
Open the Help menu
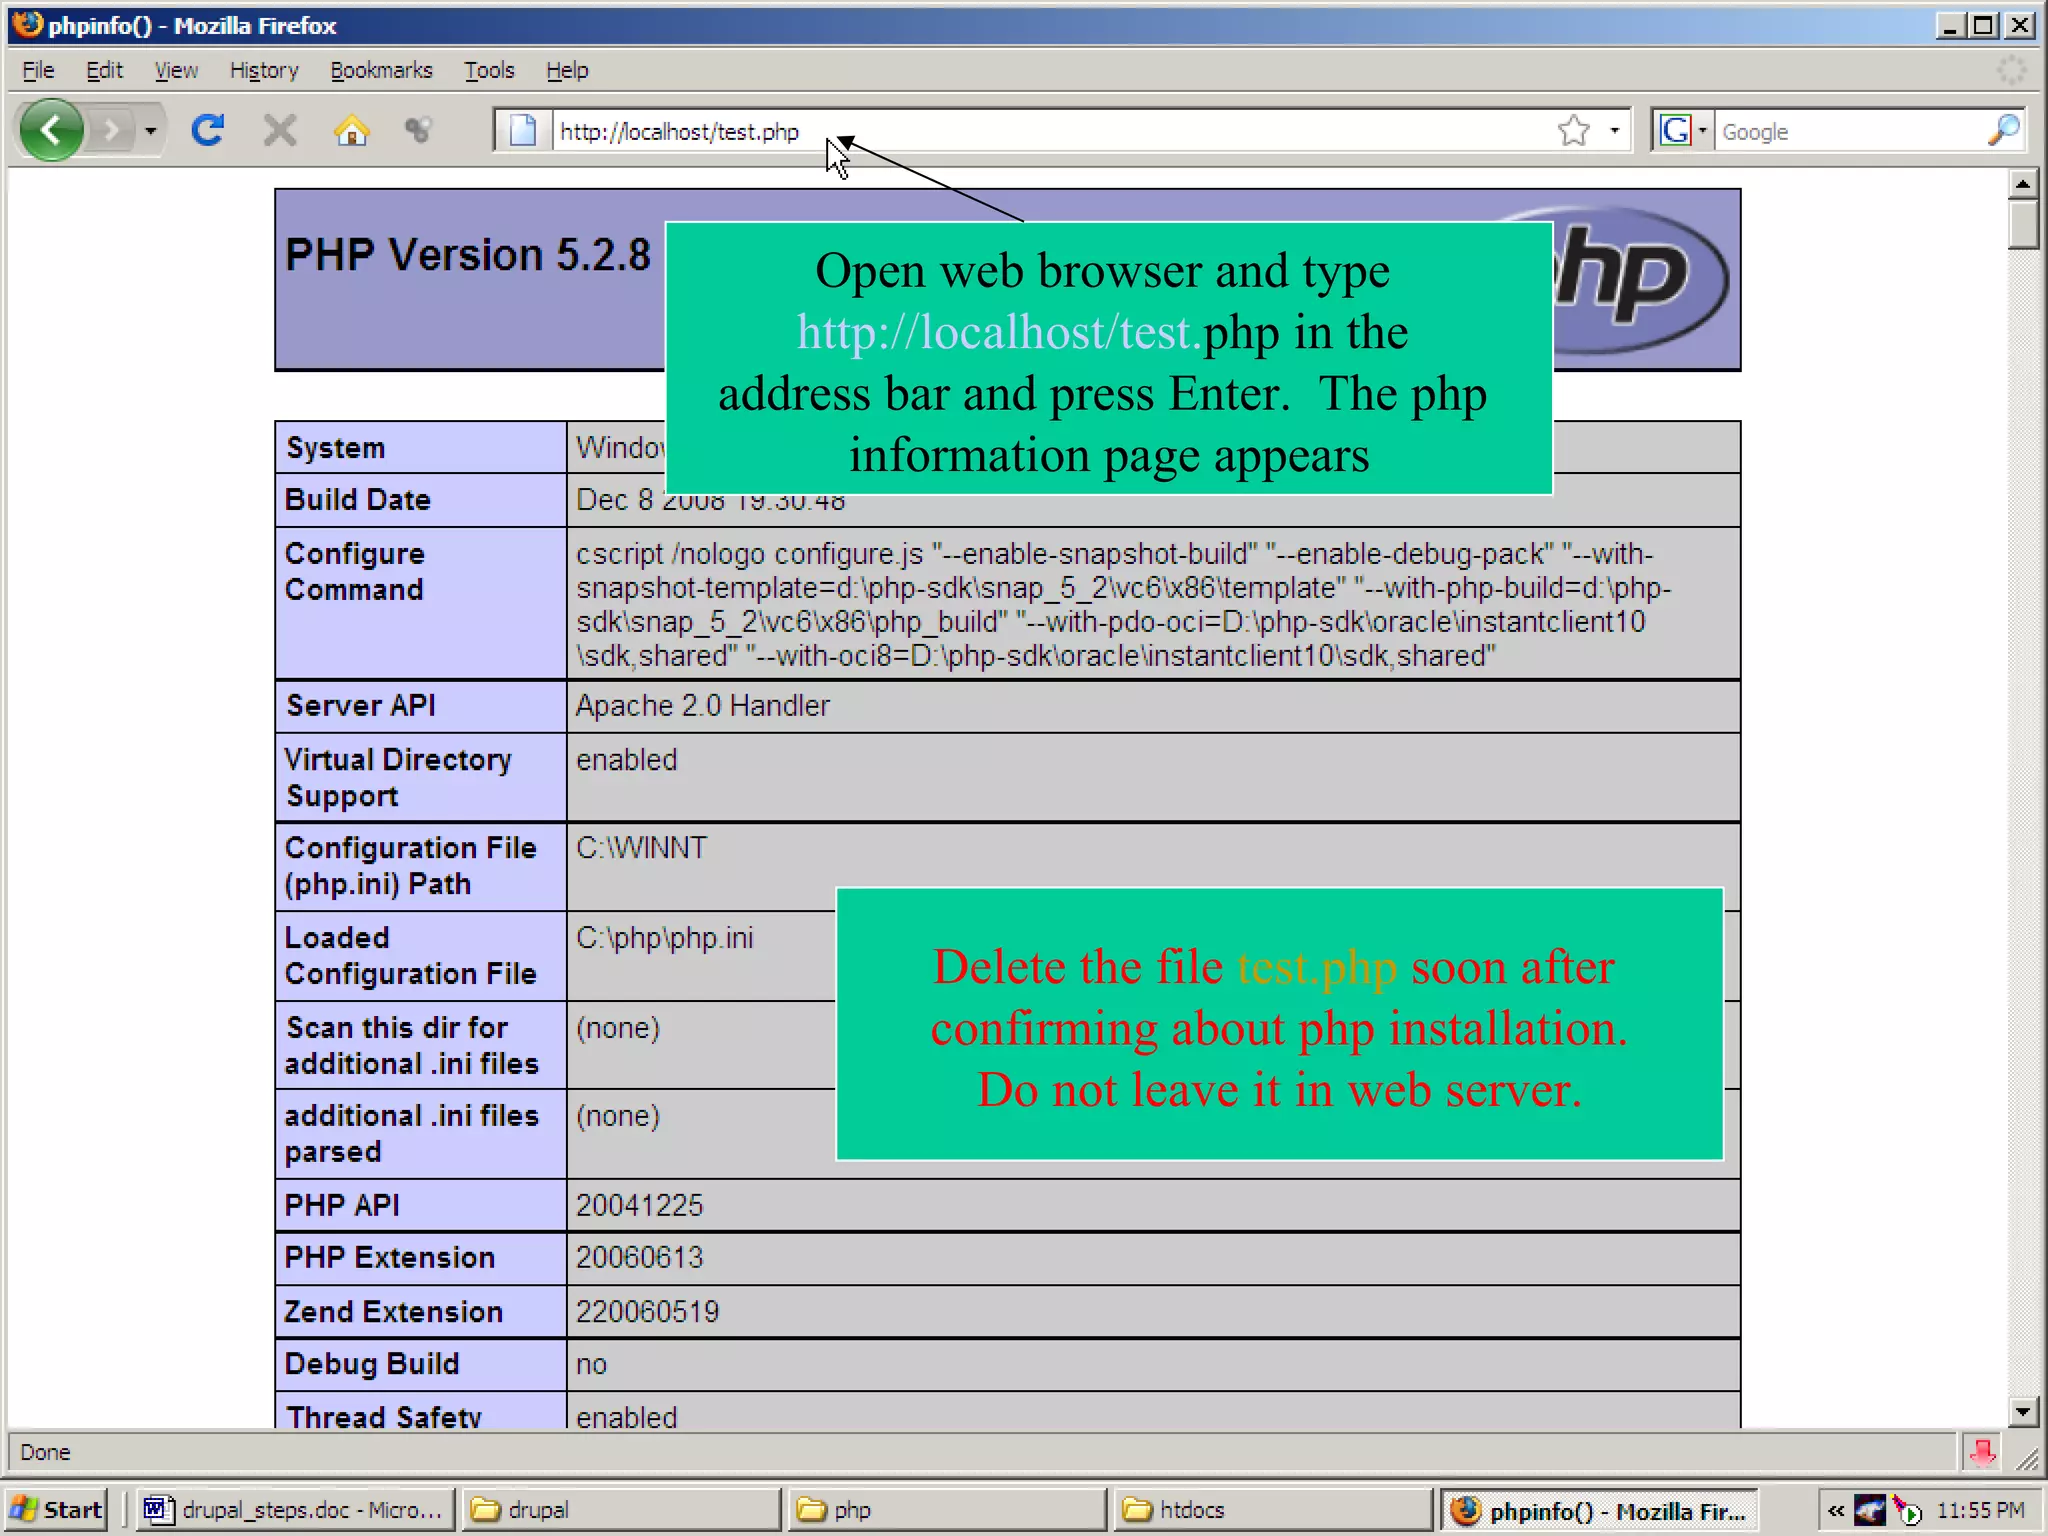tap(567, 70)
